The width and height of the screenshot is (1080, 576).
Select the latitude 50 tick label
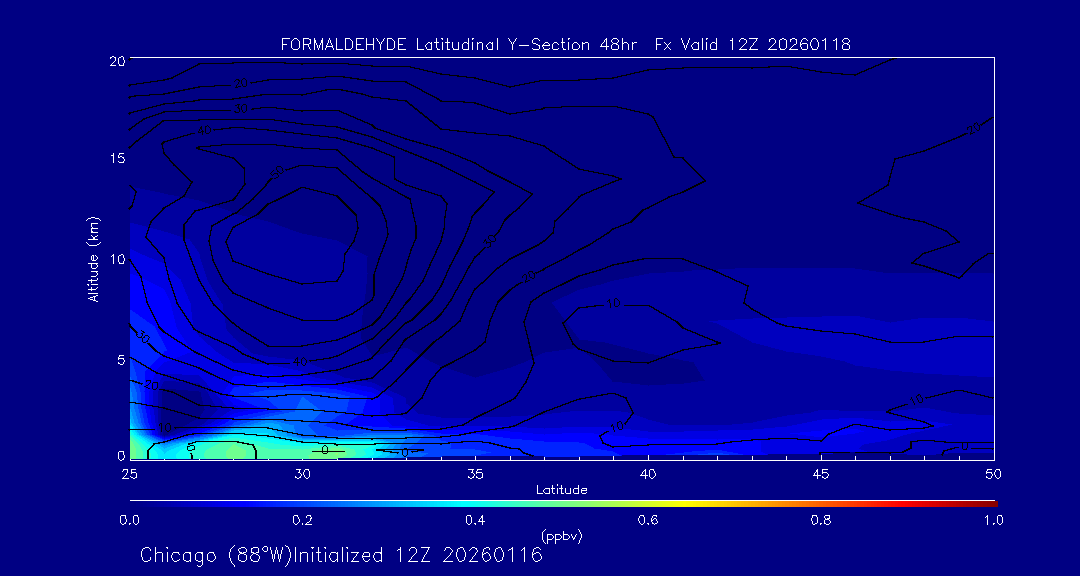pyautogui.click(x=993, y=473)
